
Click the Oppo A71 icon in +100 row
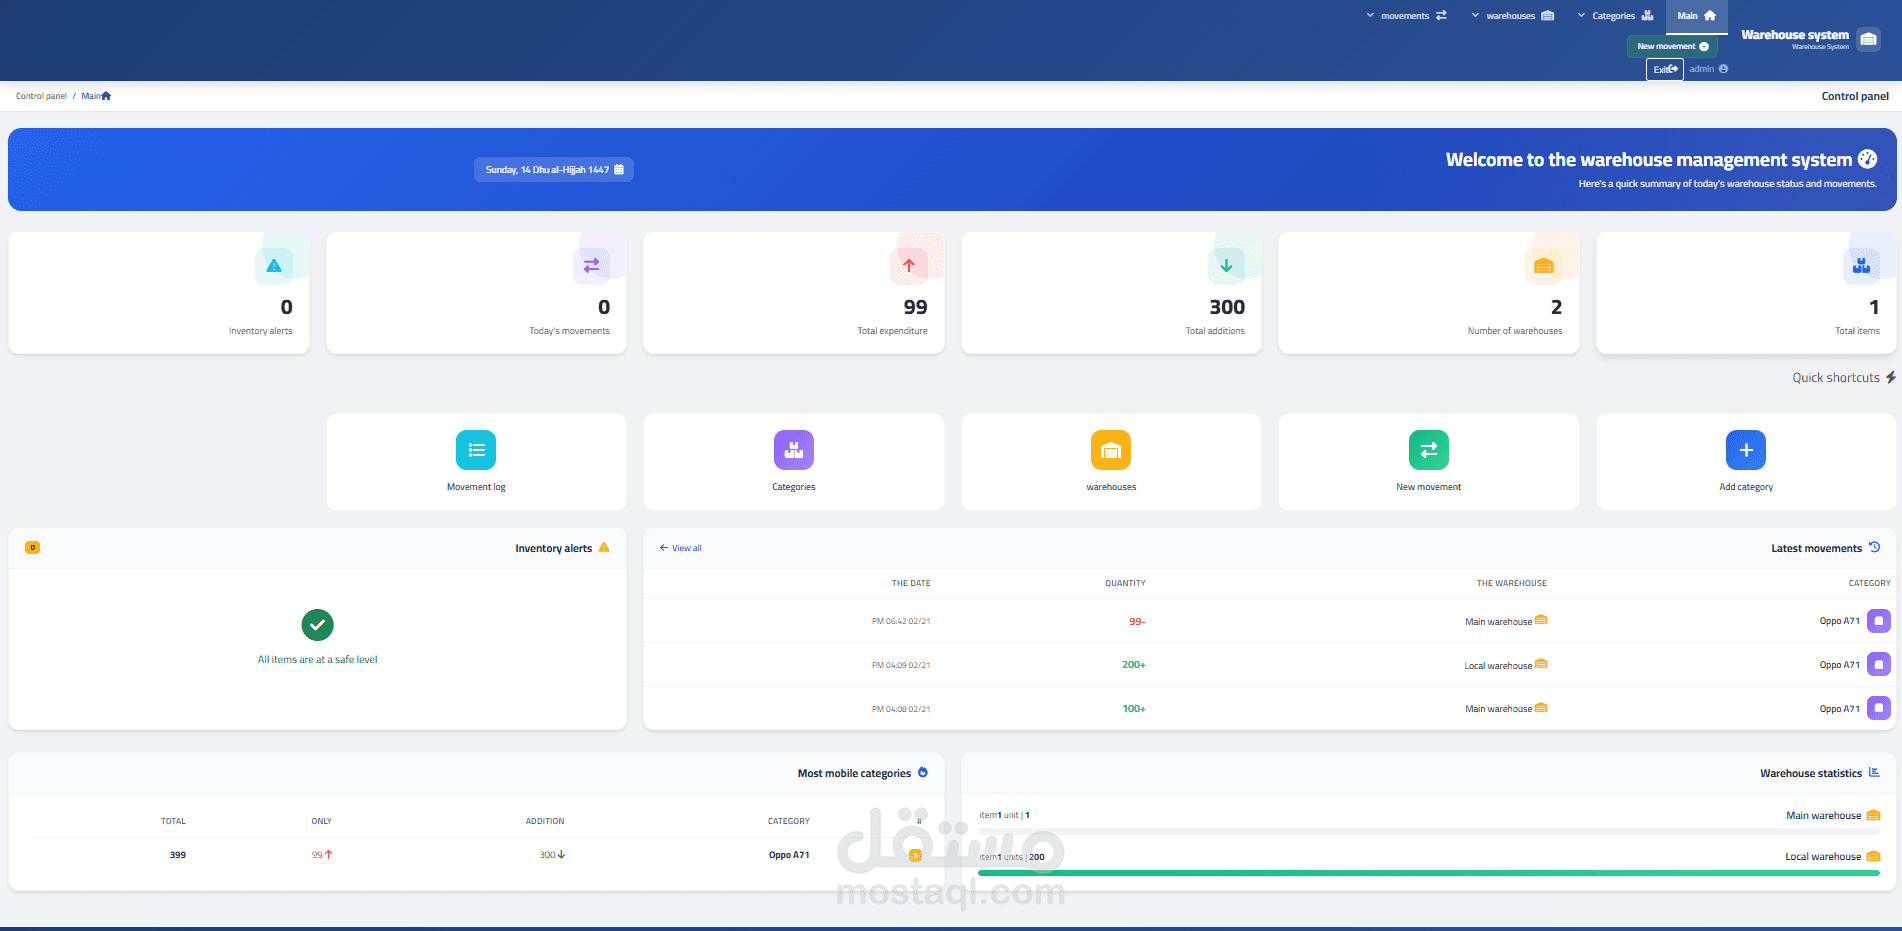point(1879,708)
